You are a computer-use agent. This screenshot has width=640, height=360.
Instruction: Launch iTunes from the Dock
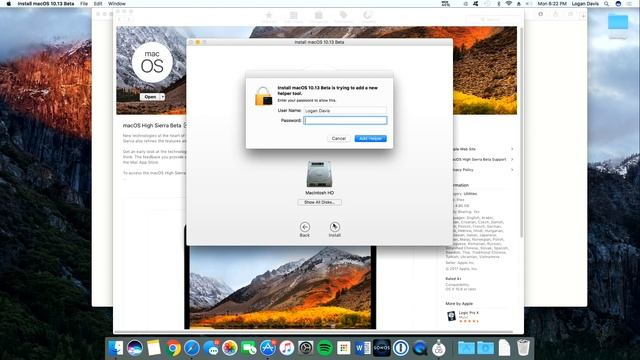pyautogui.click(x=287, y=348)
